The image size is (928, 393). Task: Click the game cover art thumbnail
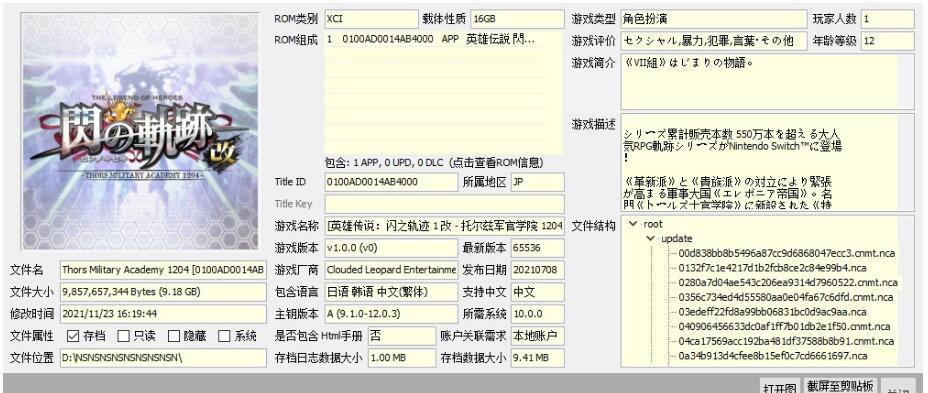pyautogui.click(x=140, y=131)
